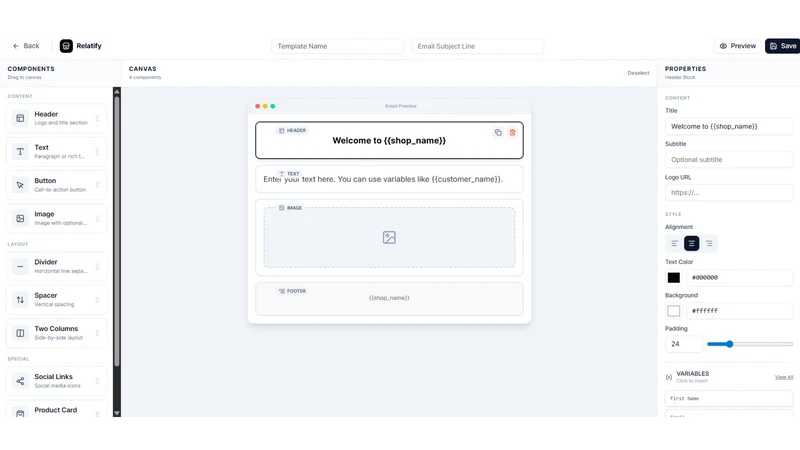Edit the Logo URL field
The height and width of the screenshot is (450, 800).
coord(729,193)
